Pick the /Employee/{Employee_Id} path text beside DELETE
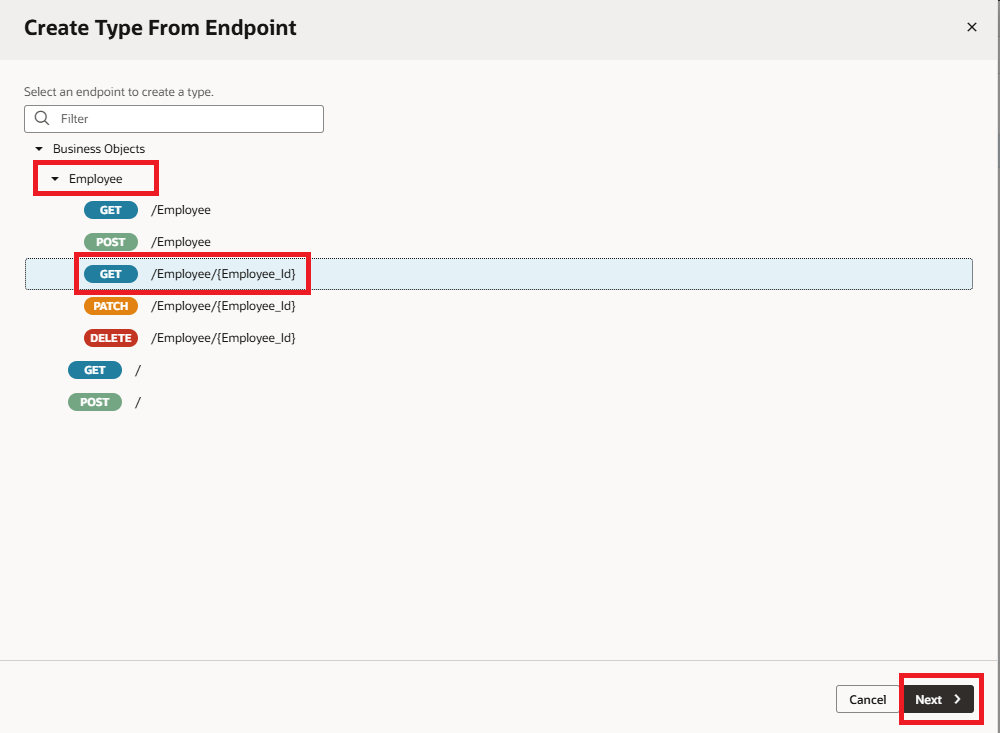The height and width of the screenshot is (733, 1000). click(223, 338)
